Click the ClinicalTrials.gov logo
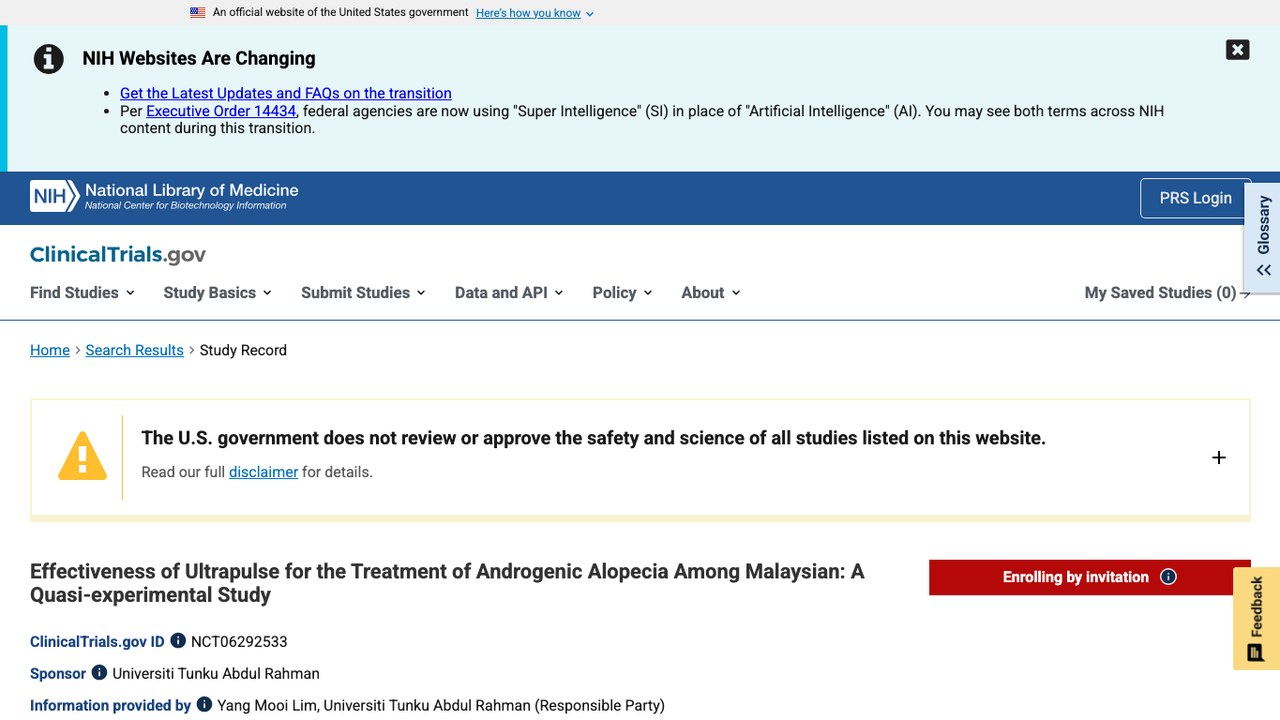Image resolution: width=1280 pixels, height=720 pixels. pyautogui.click(x=118, y=254)
